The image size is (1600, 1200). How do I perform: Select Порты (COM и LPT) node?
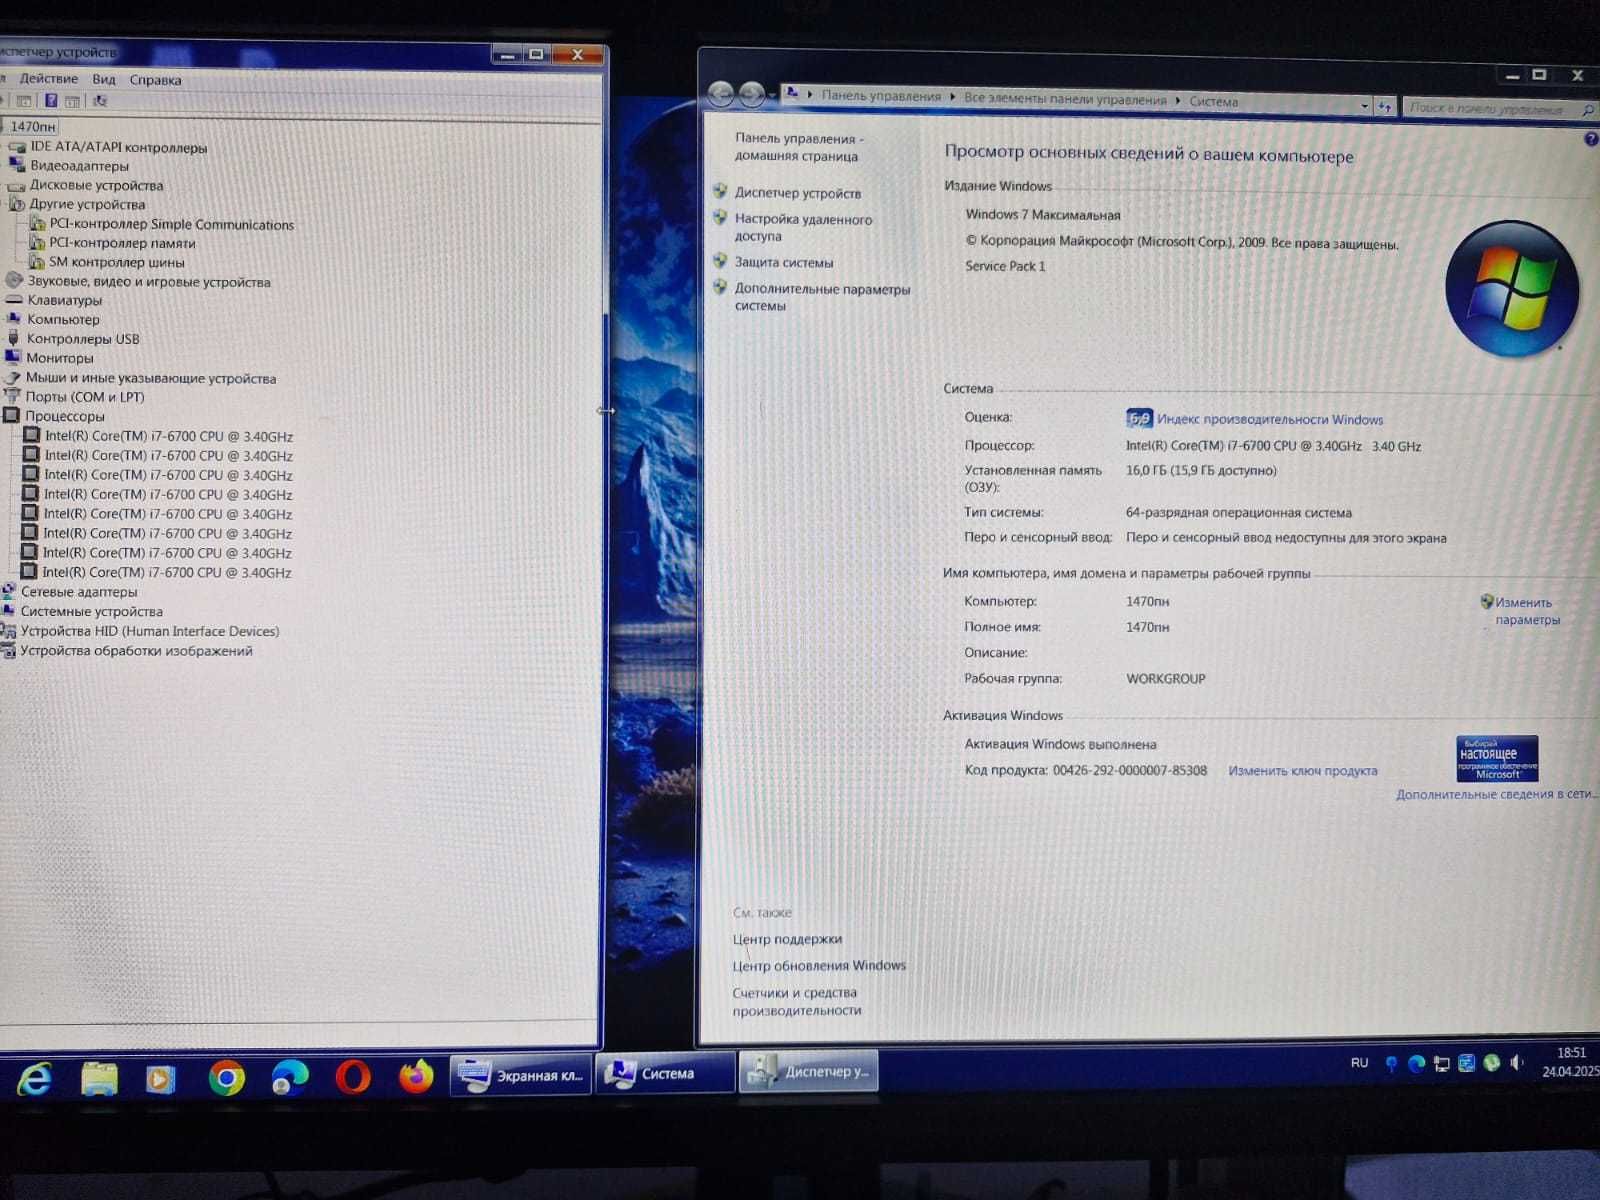click(85, 397)
